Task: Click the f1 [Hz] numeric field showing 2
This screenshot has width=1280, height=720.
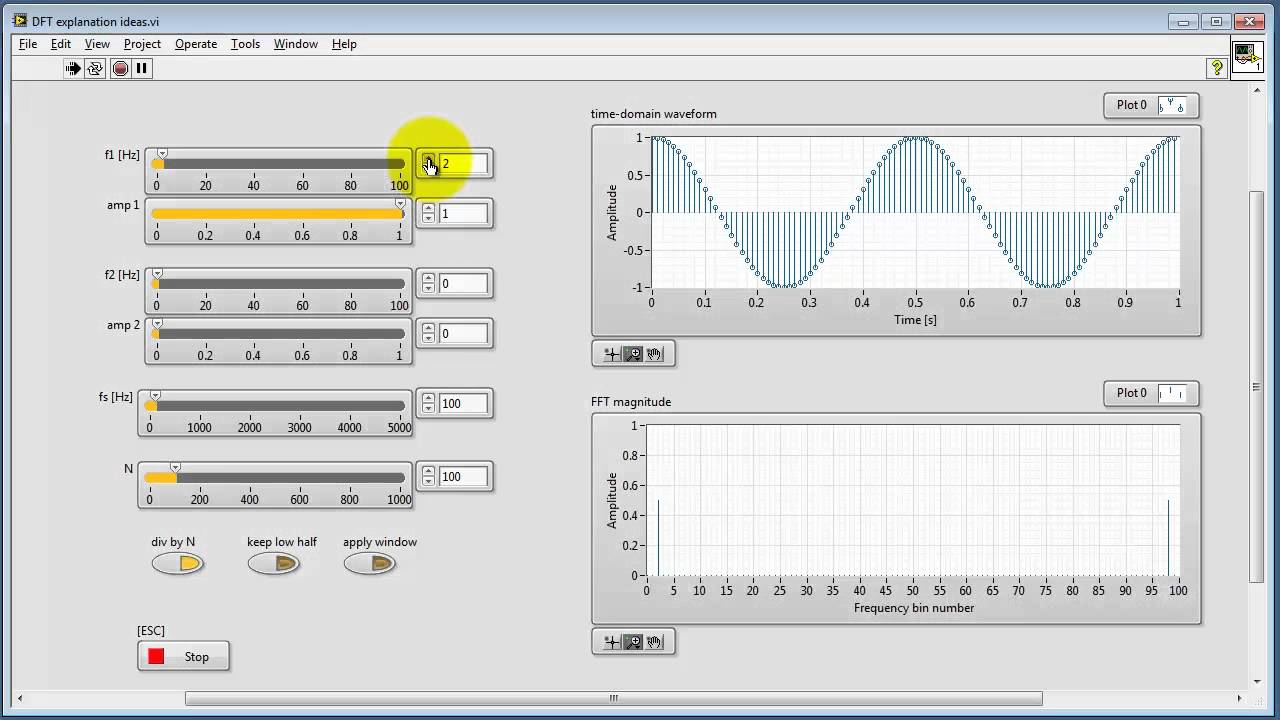Action: click(463, 164)
